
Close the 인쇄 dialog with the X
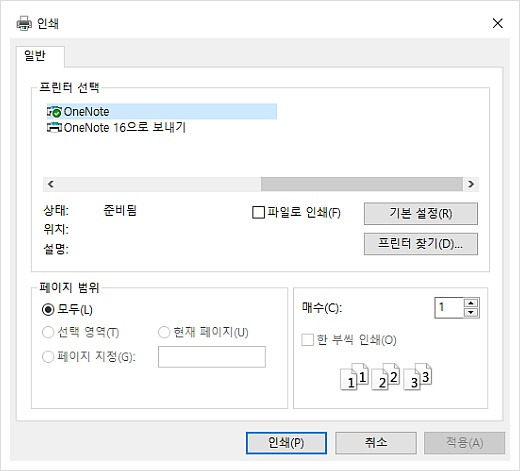tap(497, 23)
